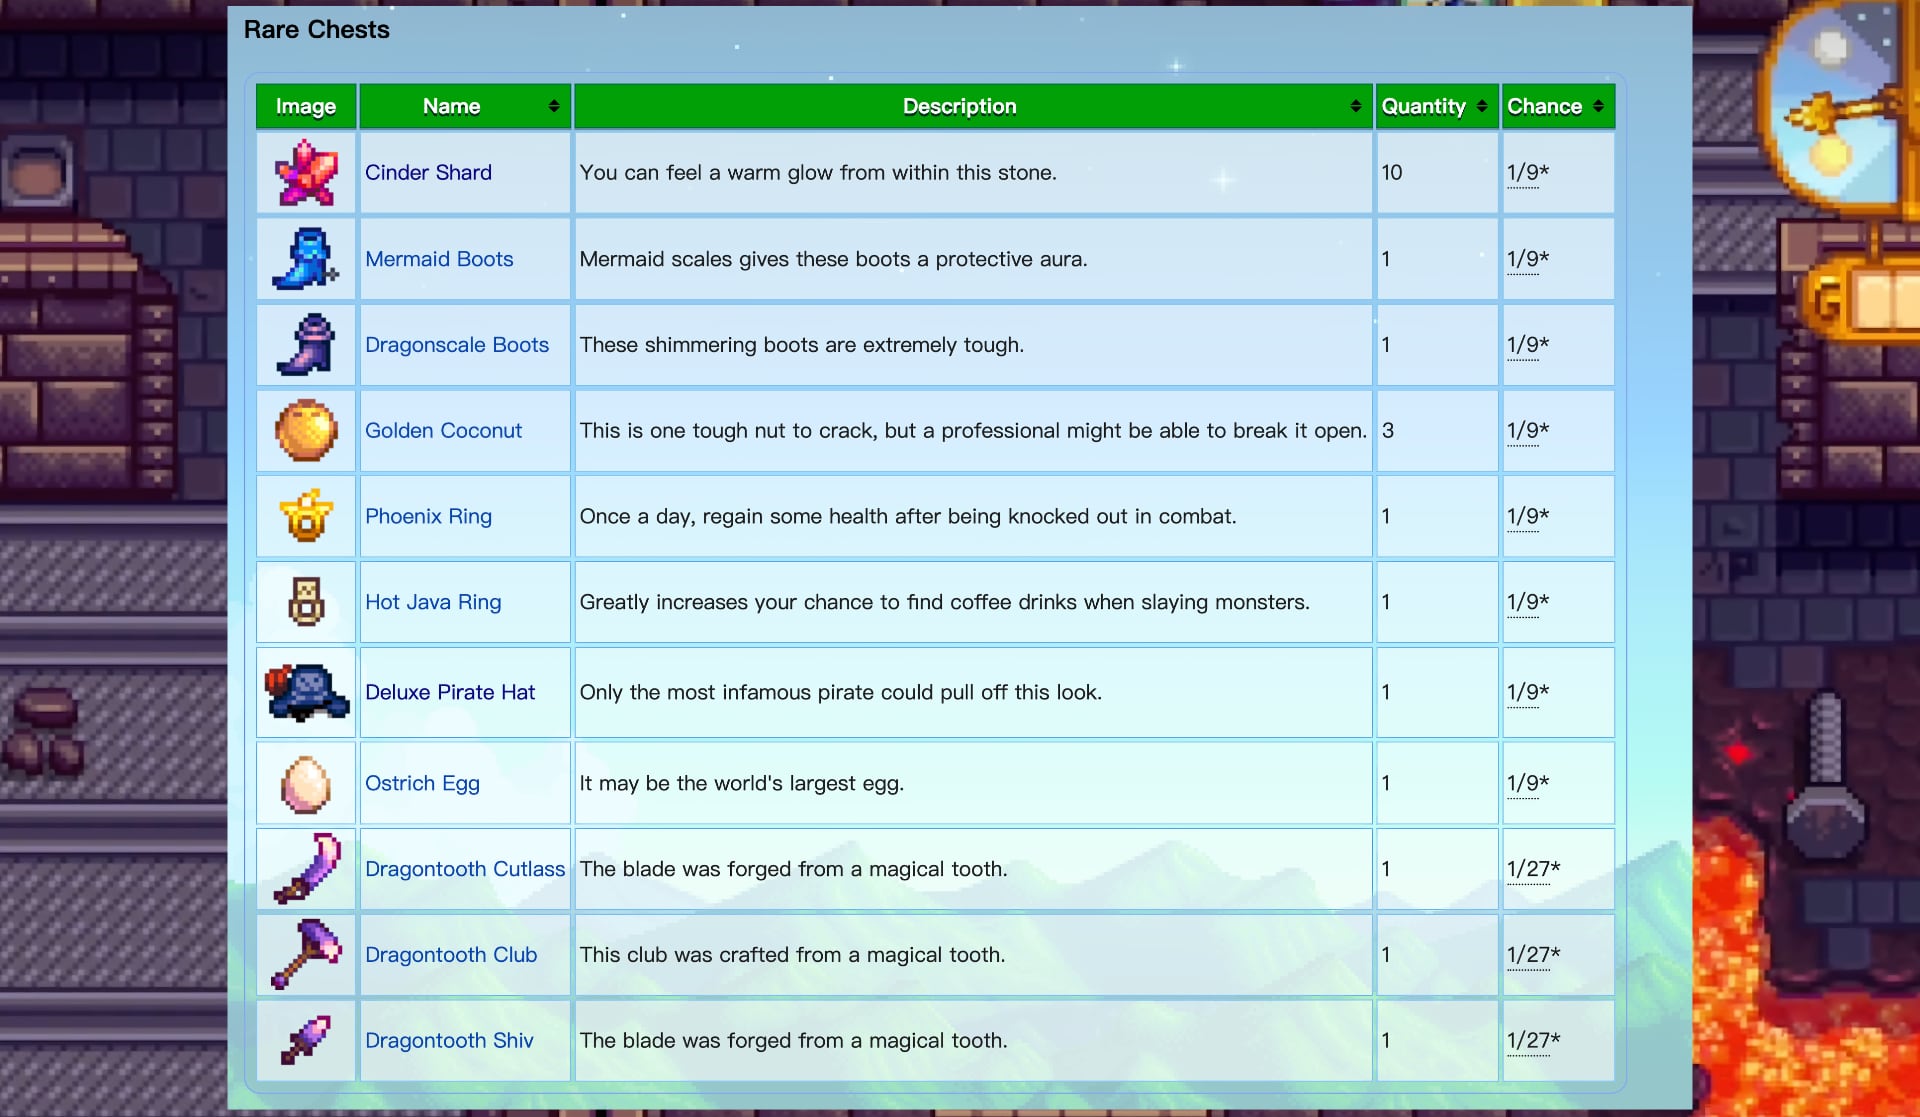Viewport: 1920px width, 1117px height.
Task: Open the Dragontooth Club link
Action: [x=451, y=955]
